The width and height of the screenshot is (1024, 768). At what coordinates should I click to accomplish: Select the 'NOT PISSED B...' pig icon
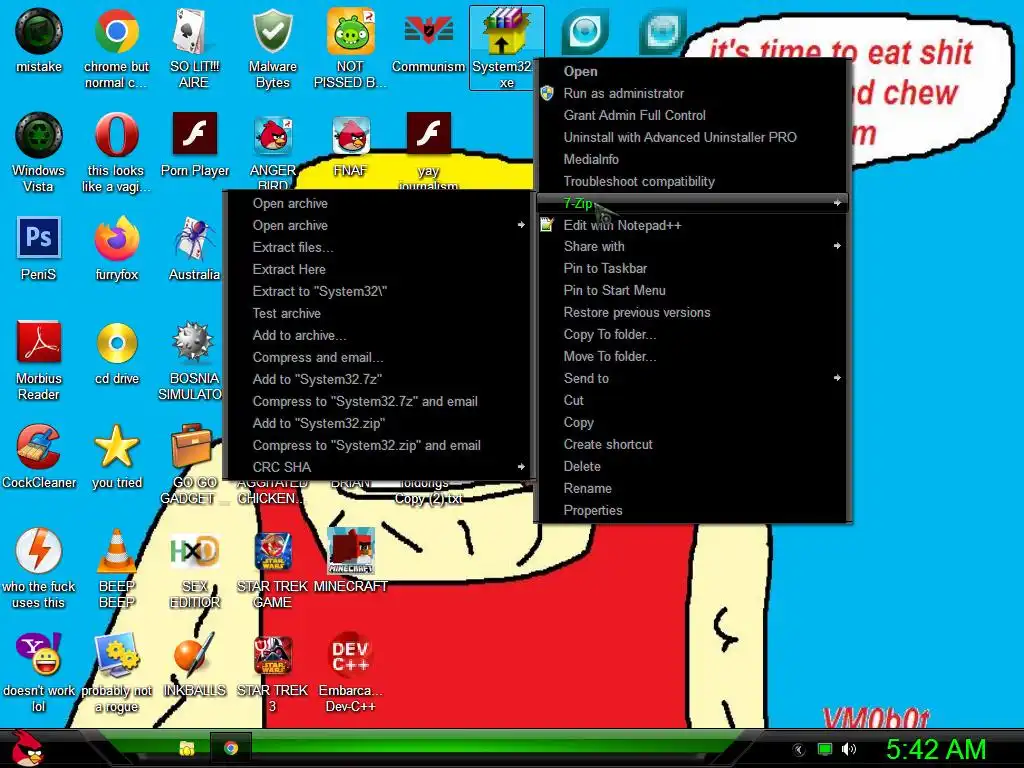tap(350, 31)
